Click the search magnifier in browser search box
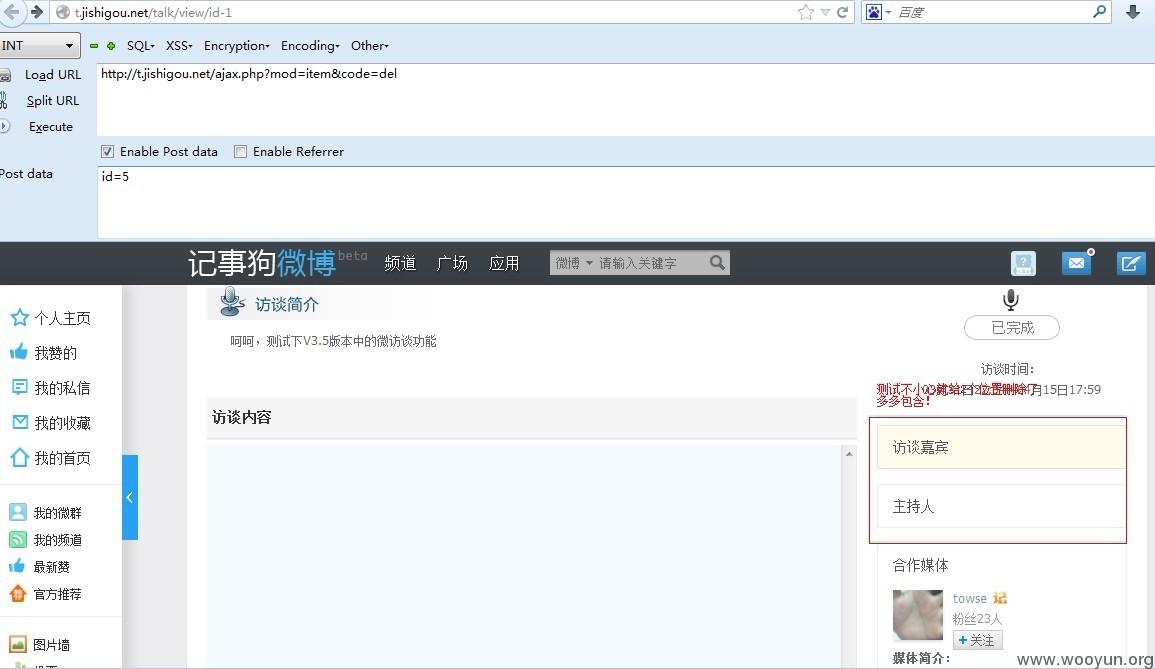The image size is (1155, 669). (x=1100, y=11)
